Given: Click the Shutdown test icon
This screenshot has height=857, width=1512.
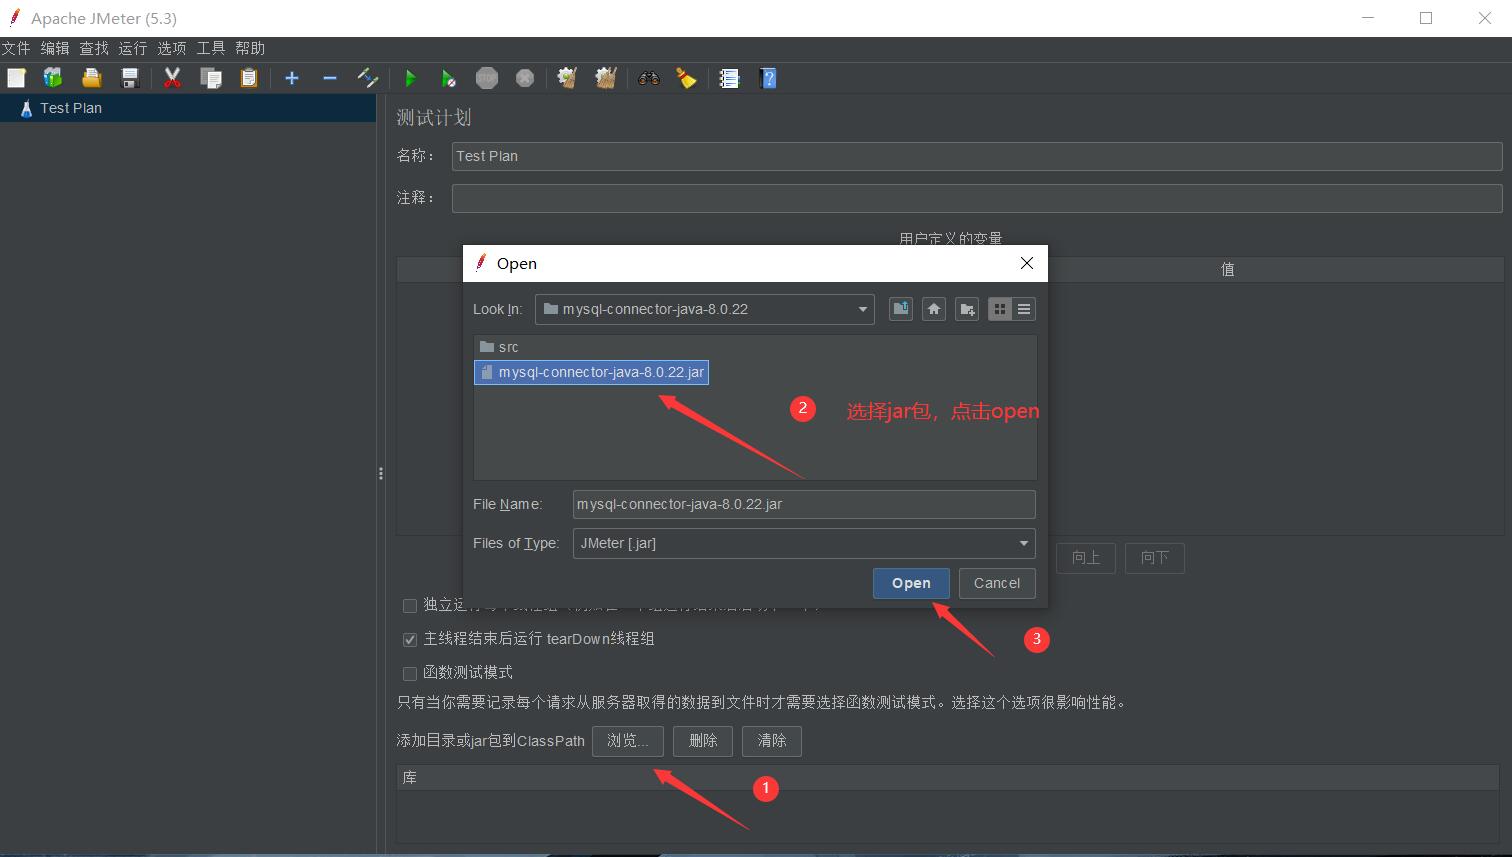Looking at the screenshot, I should tap(525, 78).
